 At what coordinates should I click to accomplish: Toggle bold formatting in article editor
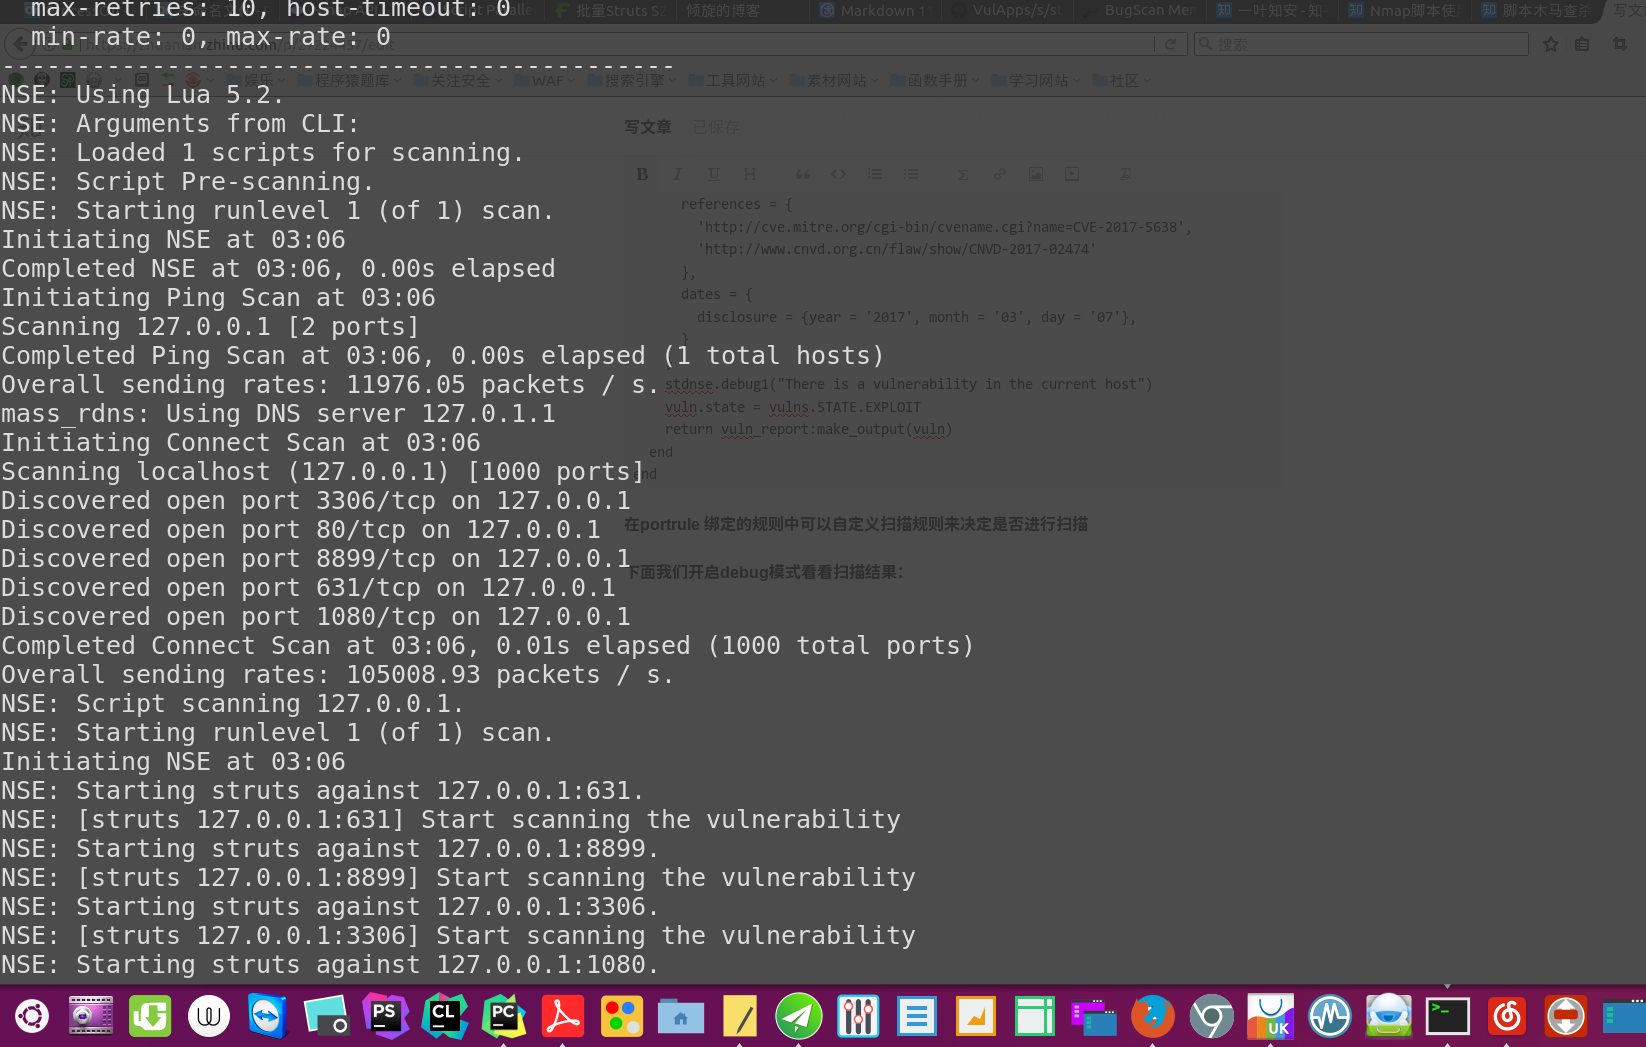point(642,174)
